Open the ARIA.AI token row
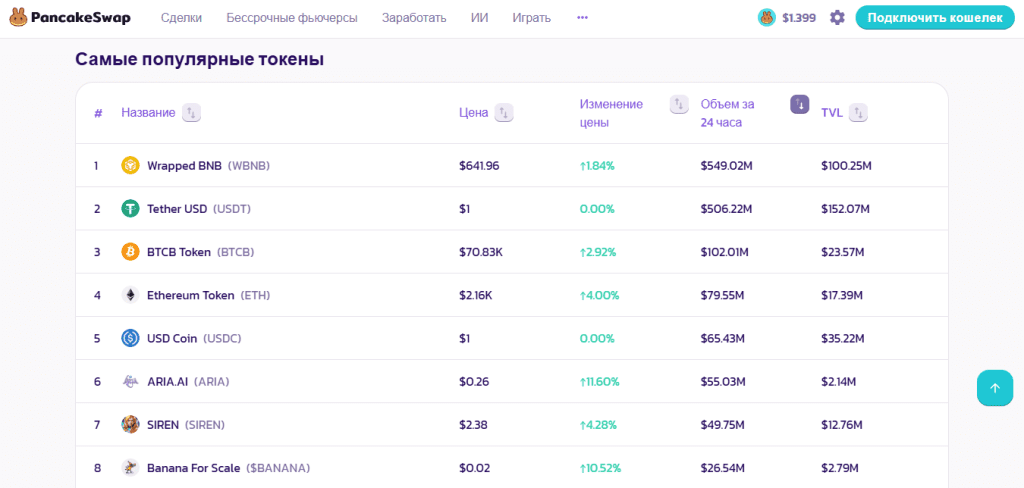1024x488 pixels. (511, 382)
